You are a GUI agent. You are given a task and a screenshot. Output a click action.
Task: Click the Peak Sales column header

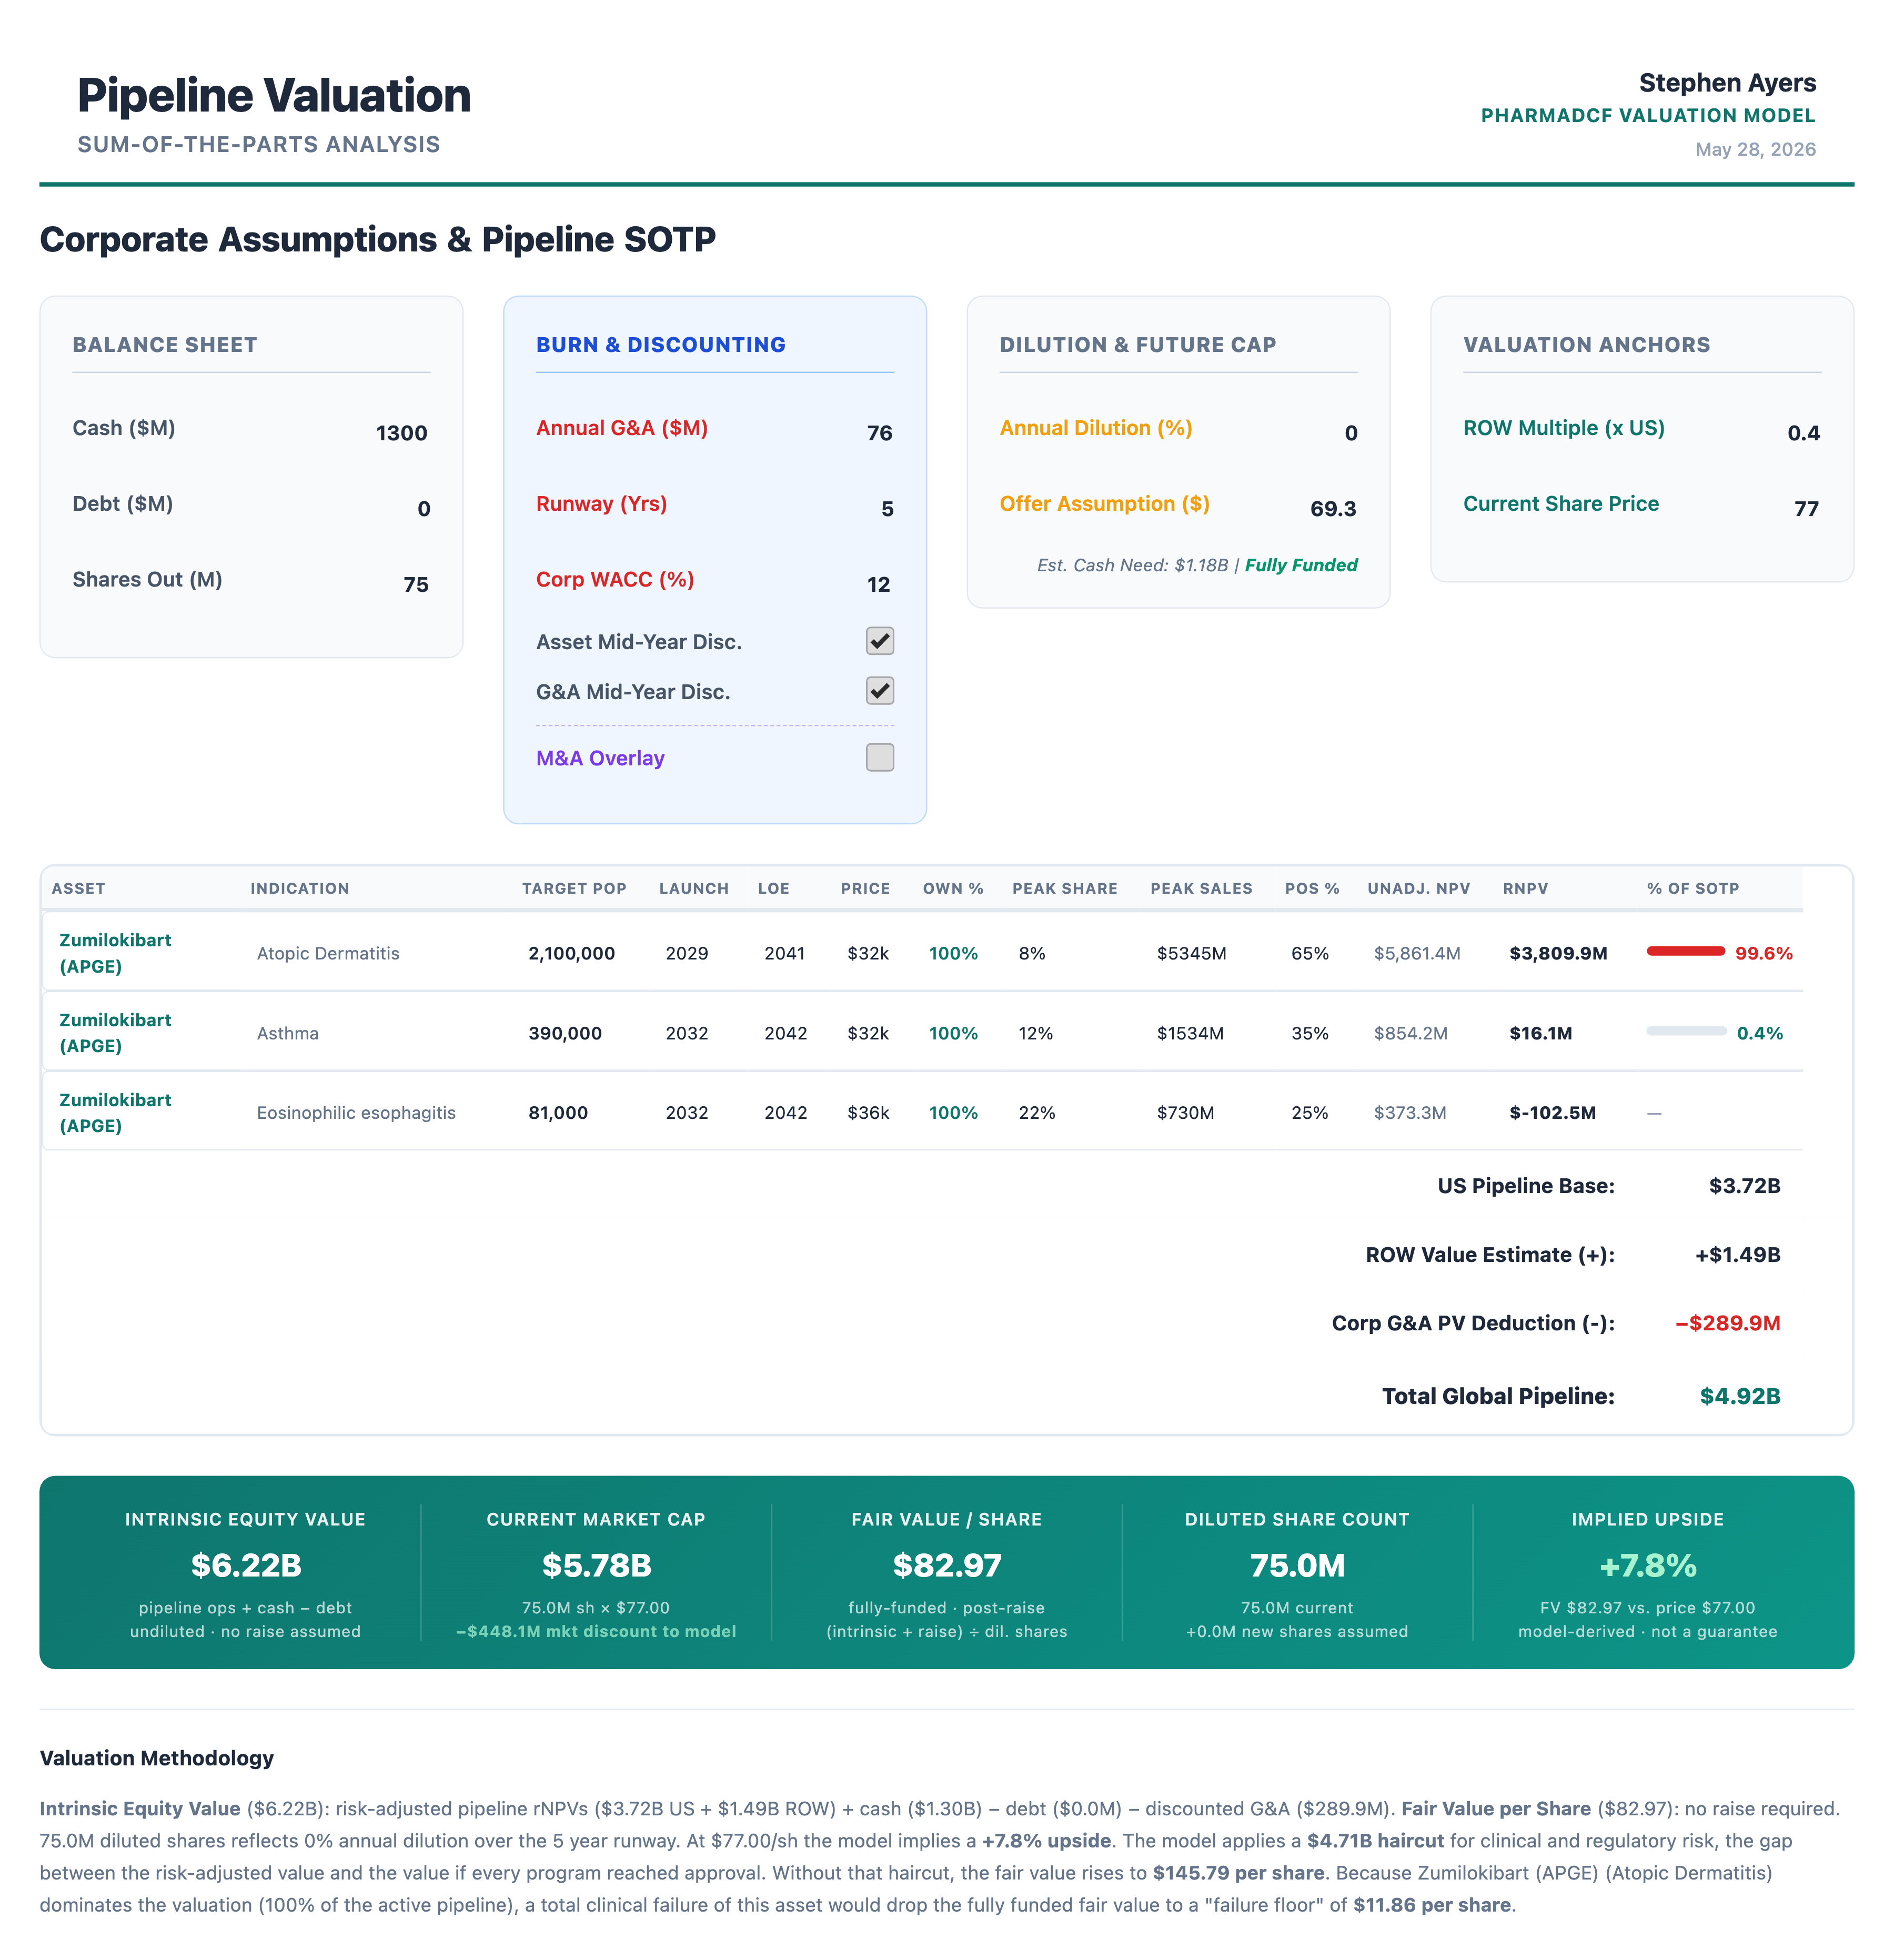point(1201,888)
